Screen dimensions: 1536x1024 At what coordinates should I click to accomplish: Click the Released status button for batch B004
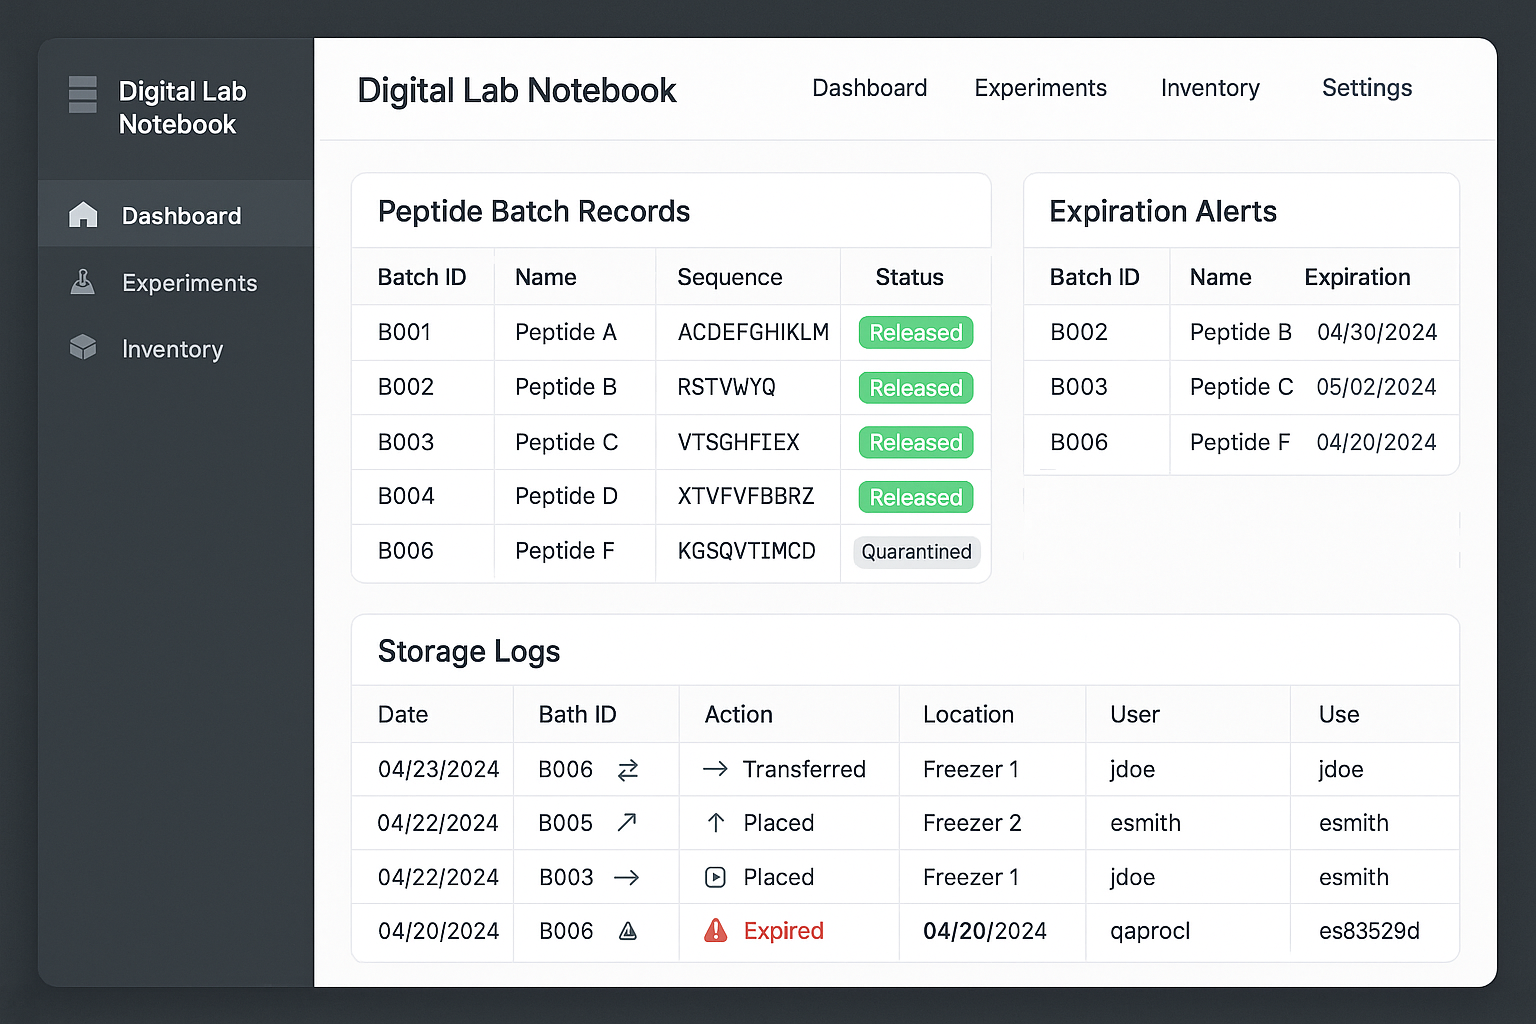click(915, 496)
